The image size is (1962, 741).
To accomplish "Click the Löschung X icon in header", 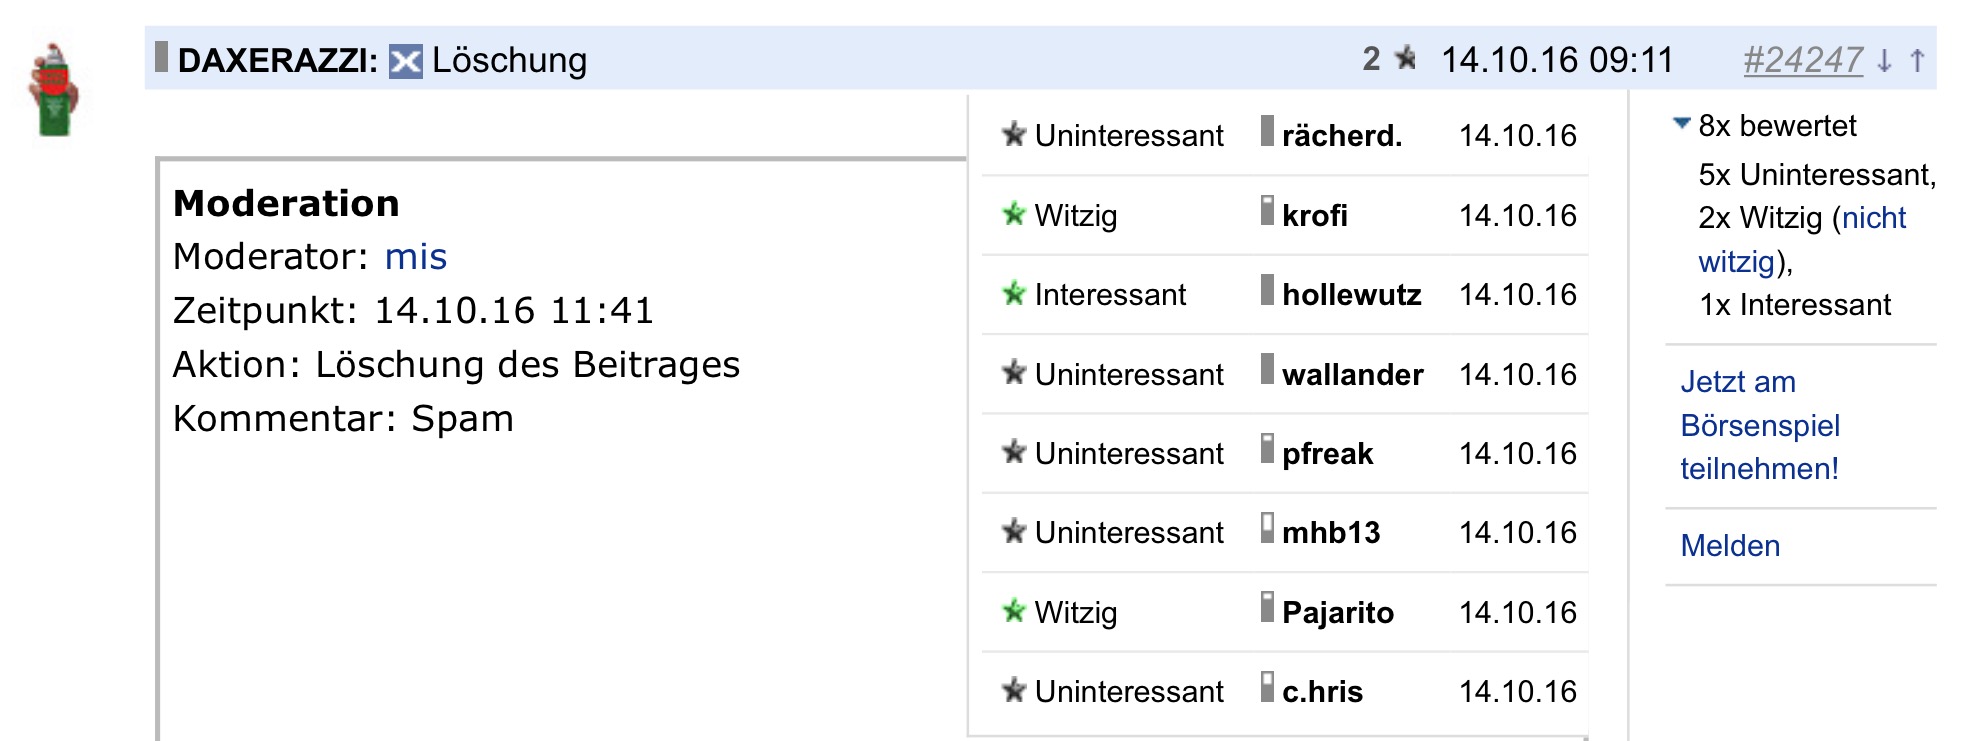I will (x=405, y=61).
